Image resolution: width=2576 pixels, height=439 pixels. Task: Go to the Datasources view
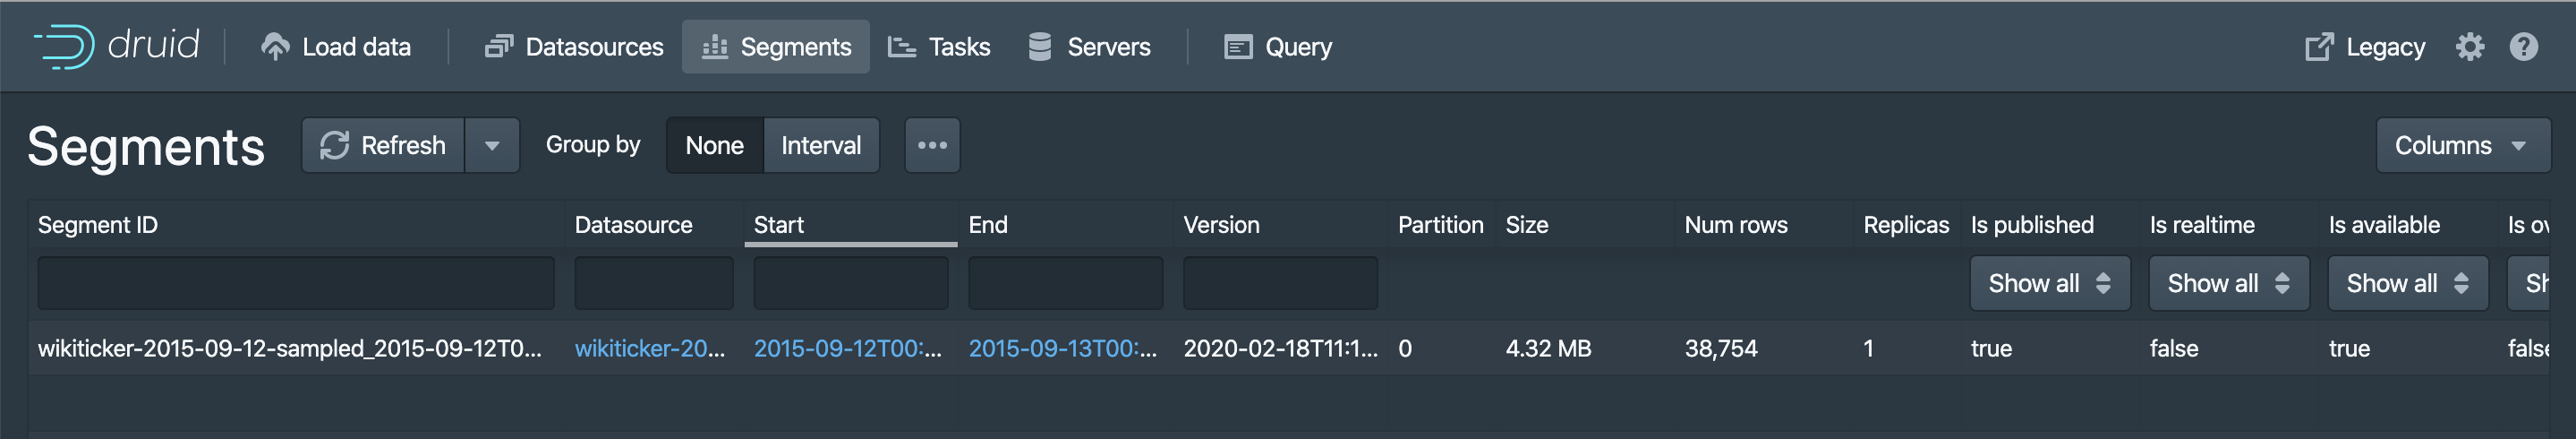click(x=574, y=47)
